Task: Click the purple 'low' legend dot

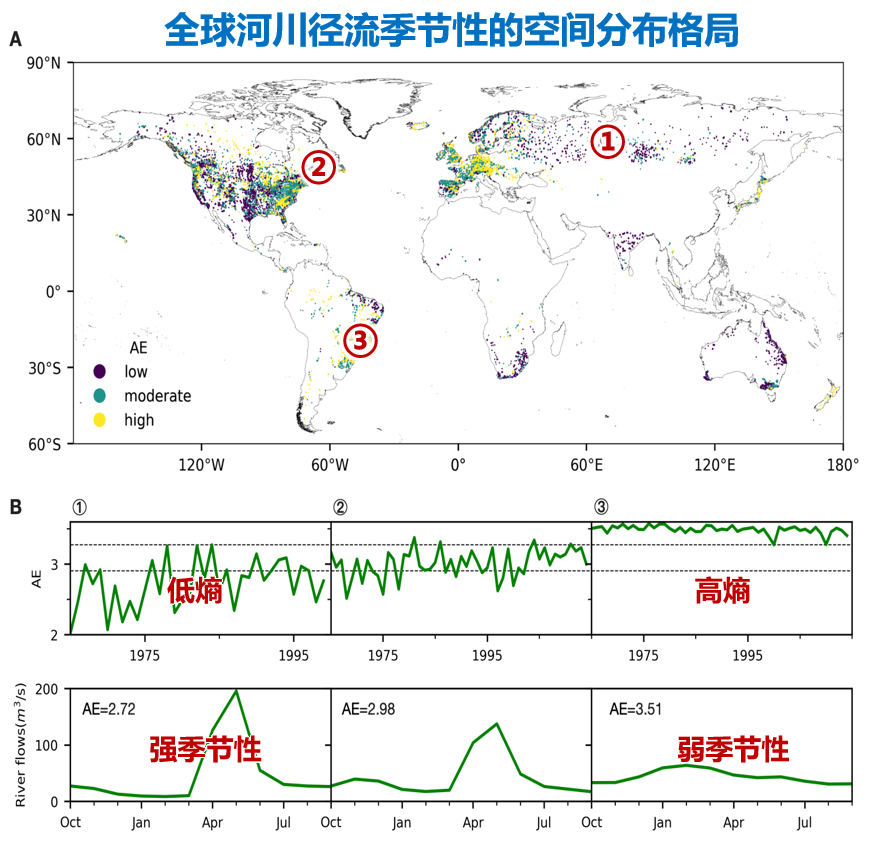Action: [99, 371]
